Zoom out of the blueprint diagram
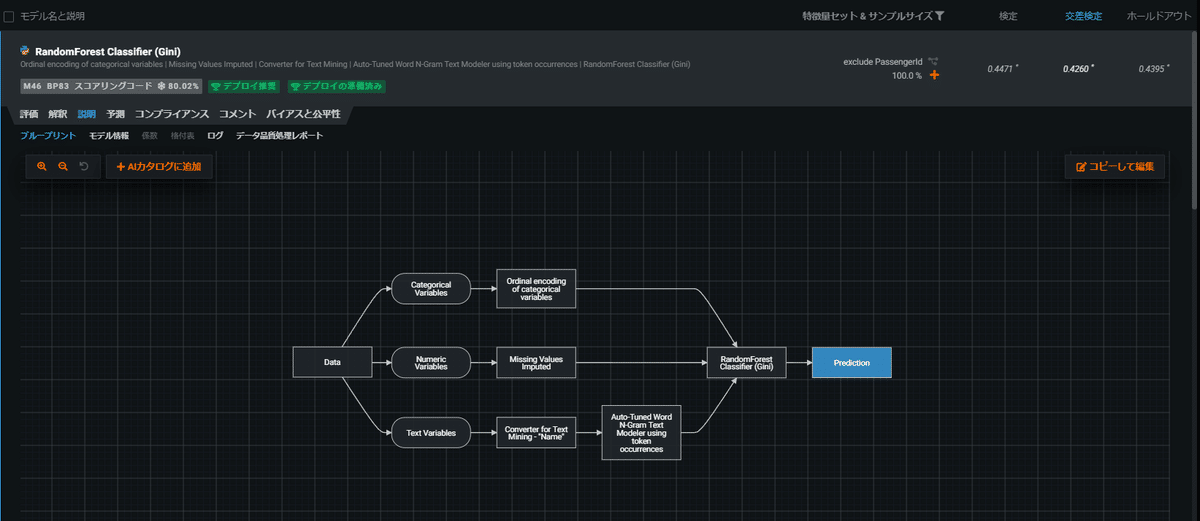Image resolution: width=1200 pixels, height=521 pixels. click(x=63, y=167)
